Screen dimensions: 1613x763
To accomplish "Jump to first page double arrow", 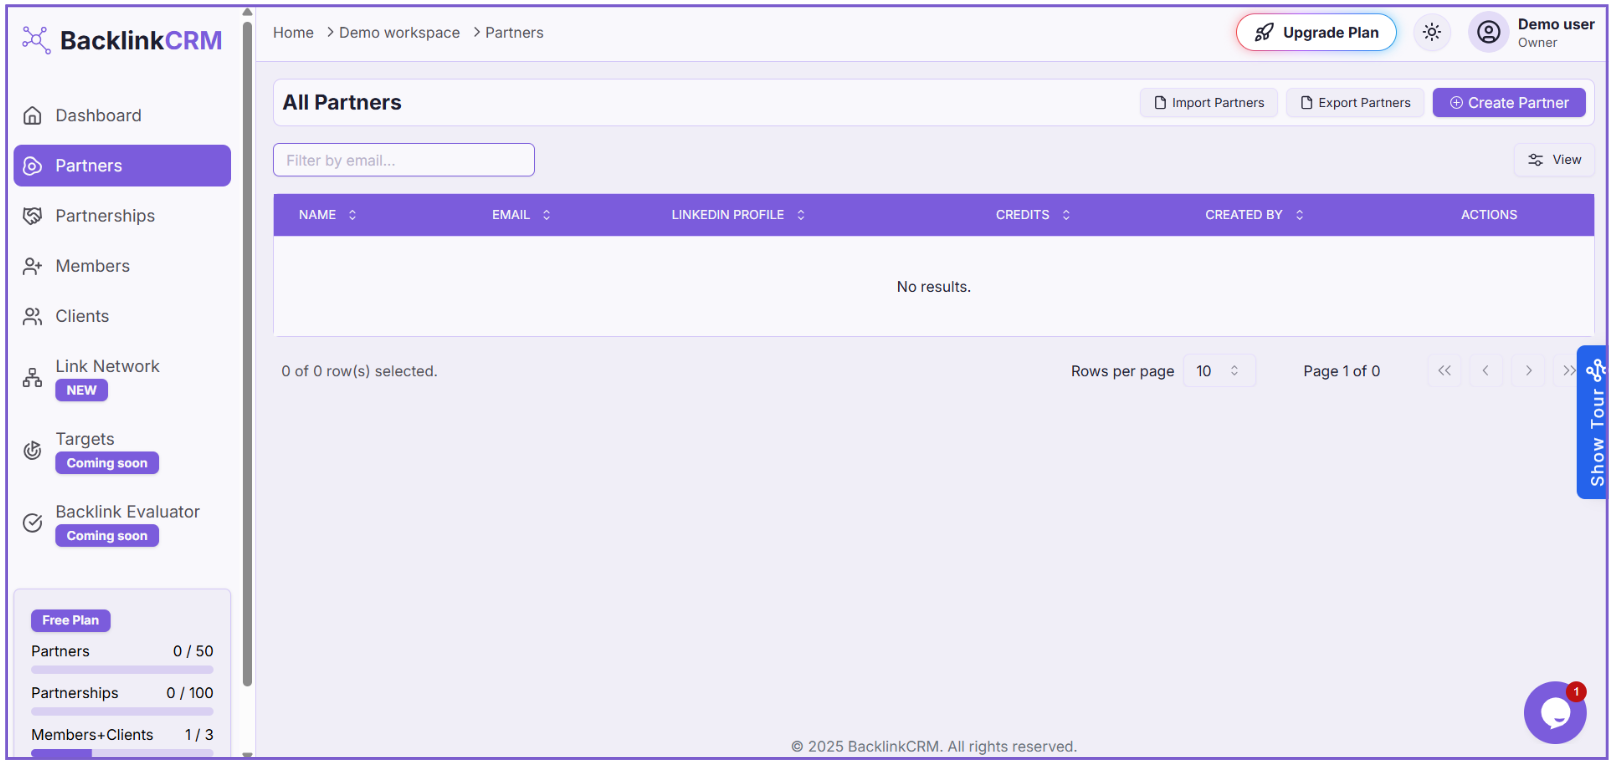I will 1444,371.
